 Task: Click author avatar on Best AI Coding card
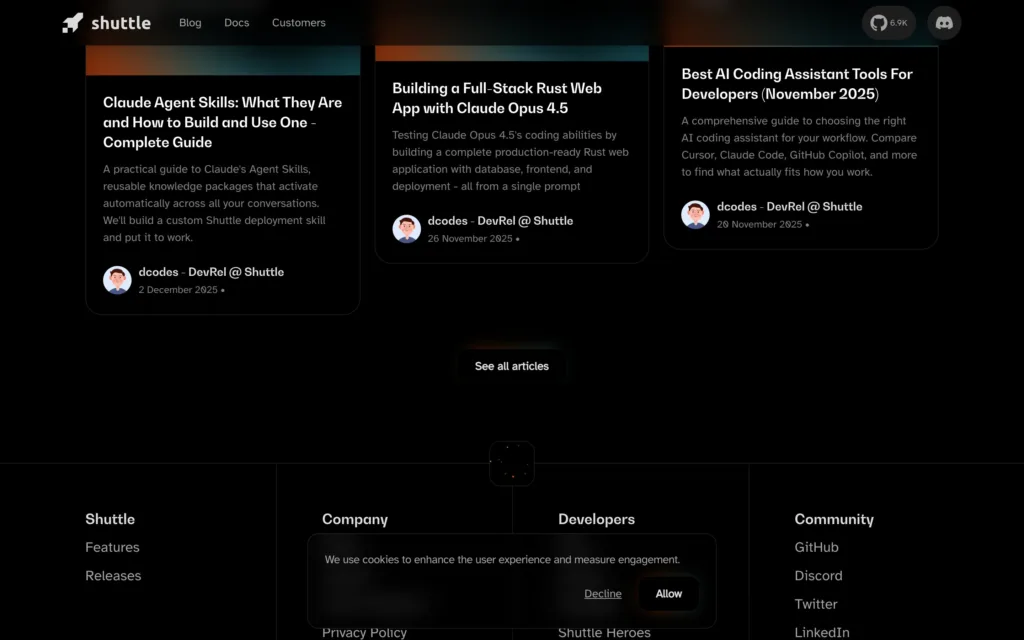(696, 215)
